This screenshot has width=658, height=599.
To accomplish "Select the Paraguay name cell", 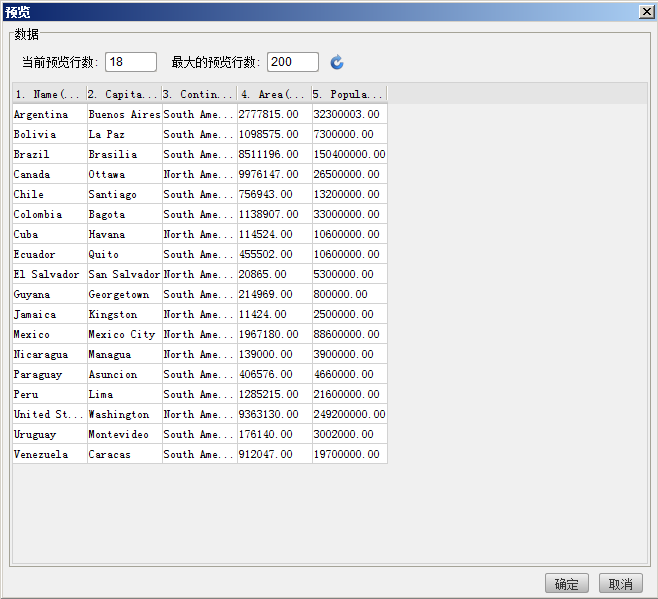I will pyautogui.click(x=50, y=374).
